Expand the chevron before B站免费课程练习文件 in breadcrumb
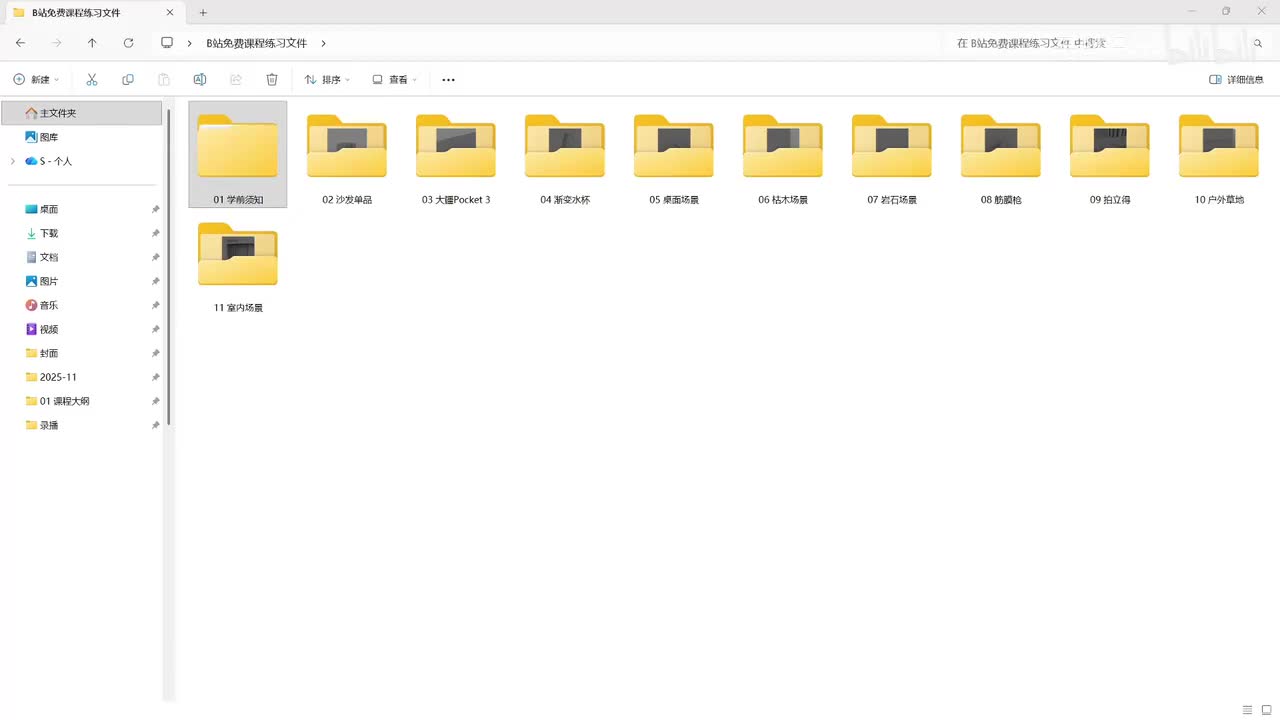Screen dimensions: 1280x720 click(x=190, y=43)
